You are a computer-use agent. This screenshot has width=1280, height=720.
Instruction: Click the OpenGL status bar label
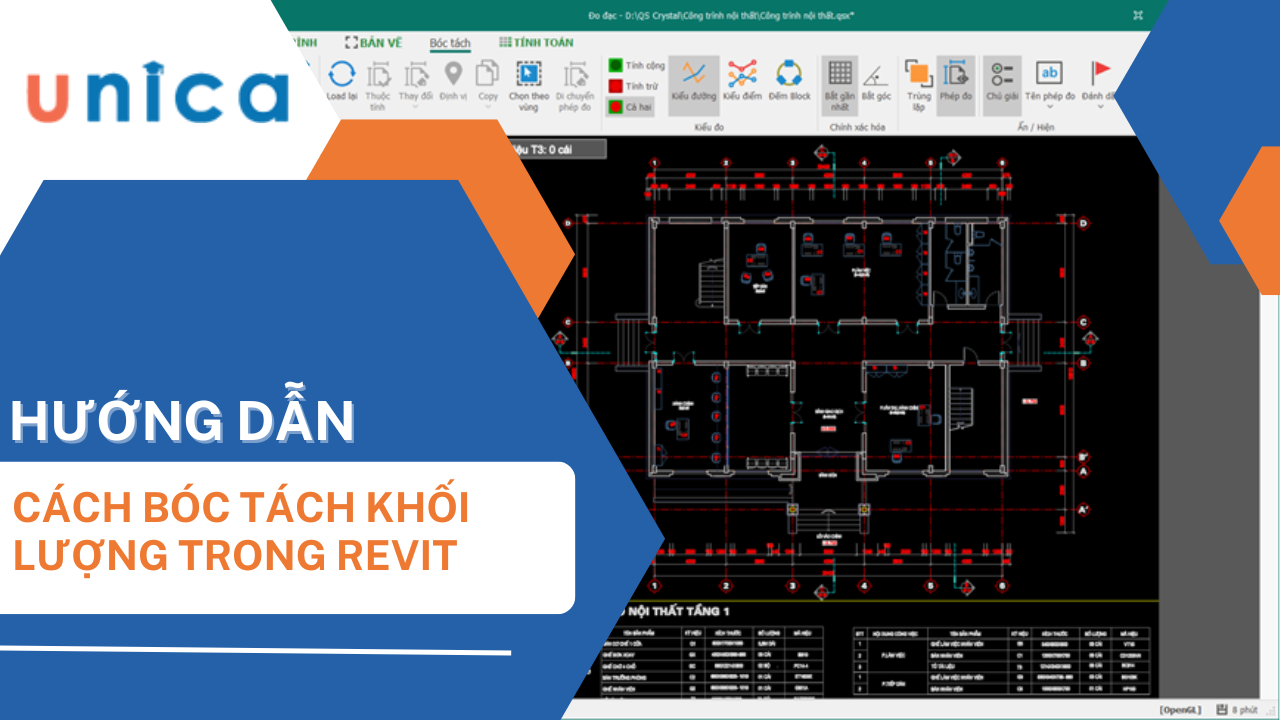pyautogui.click(x=1182, y=710)
